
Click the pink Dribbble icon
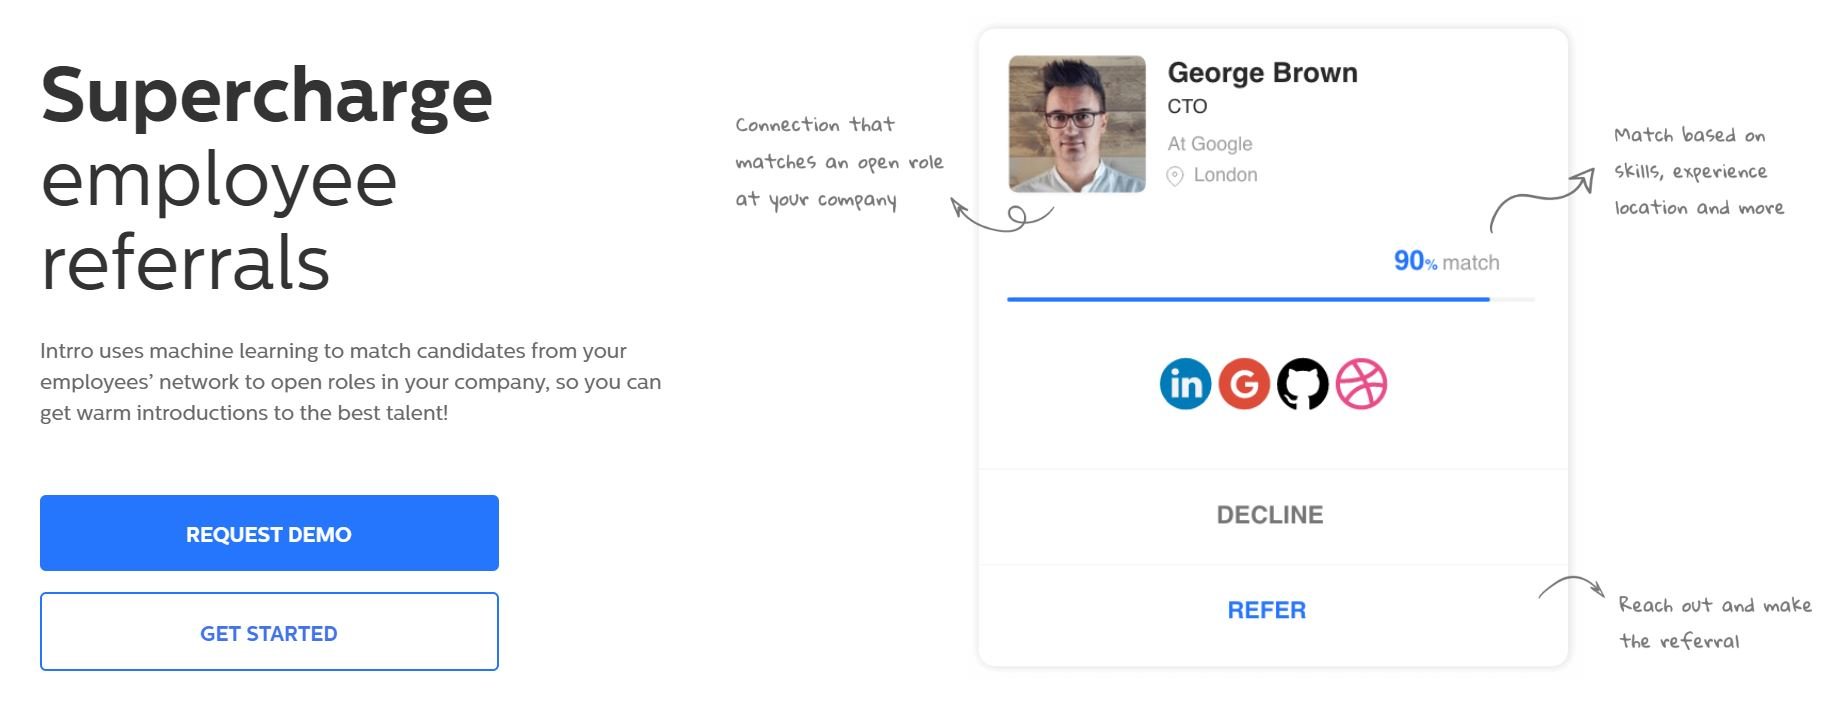click(x=1361, y=384)
